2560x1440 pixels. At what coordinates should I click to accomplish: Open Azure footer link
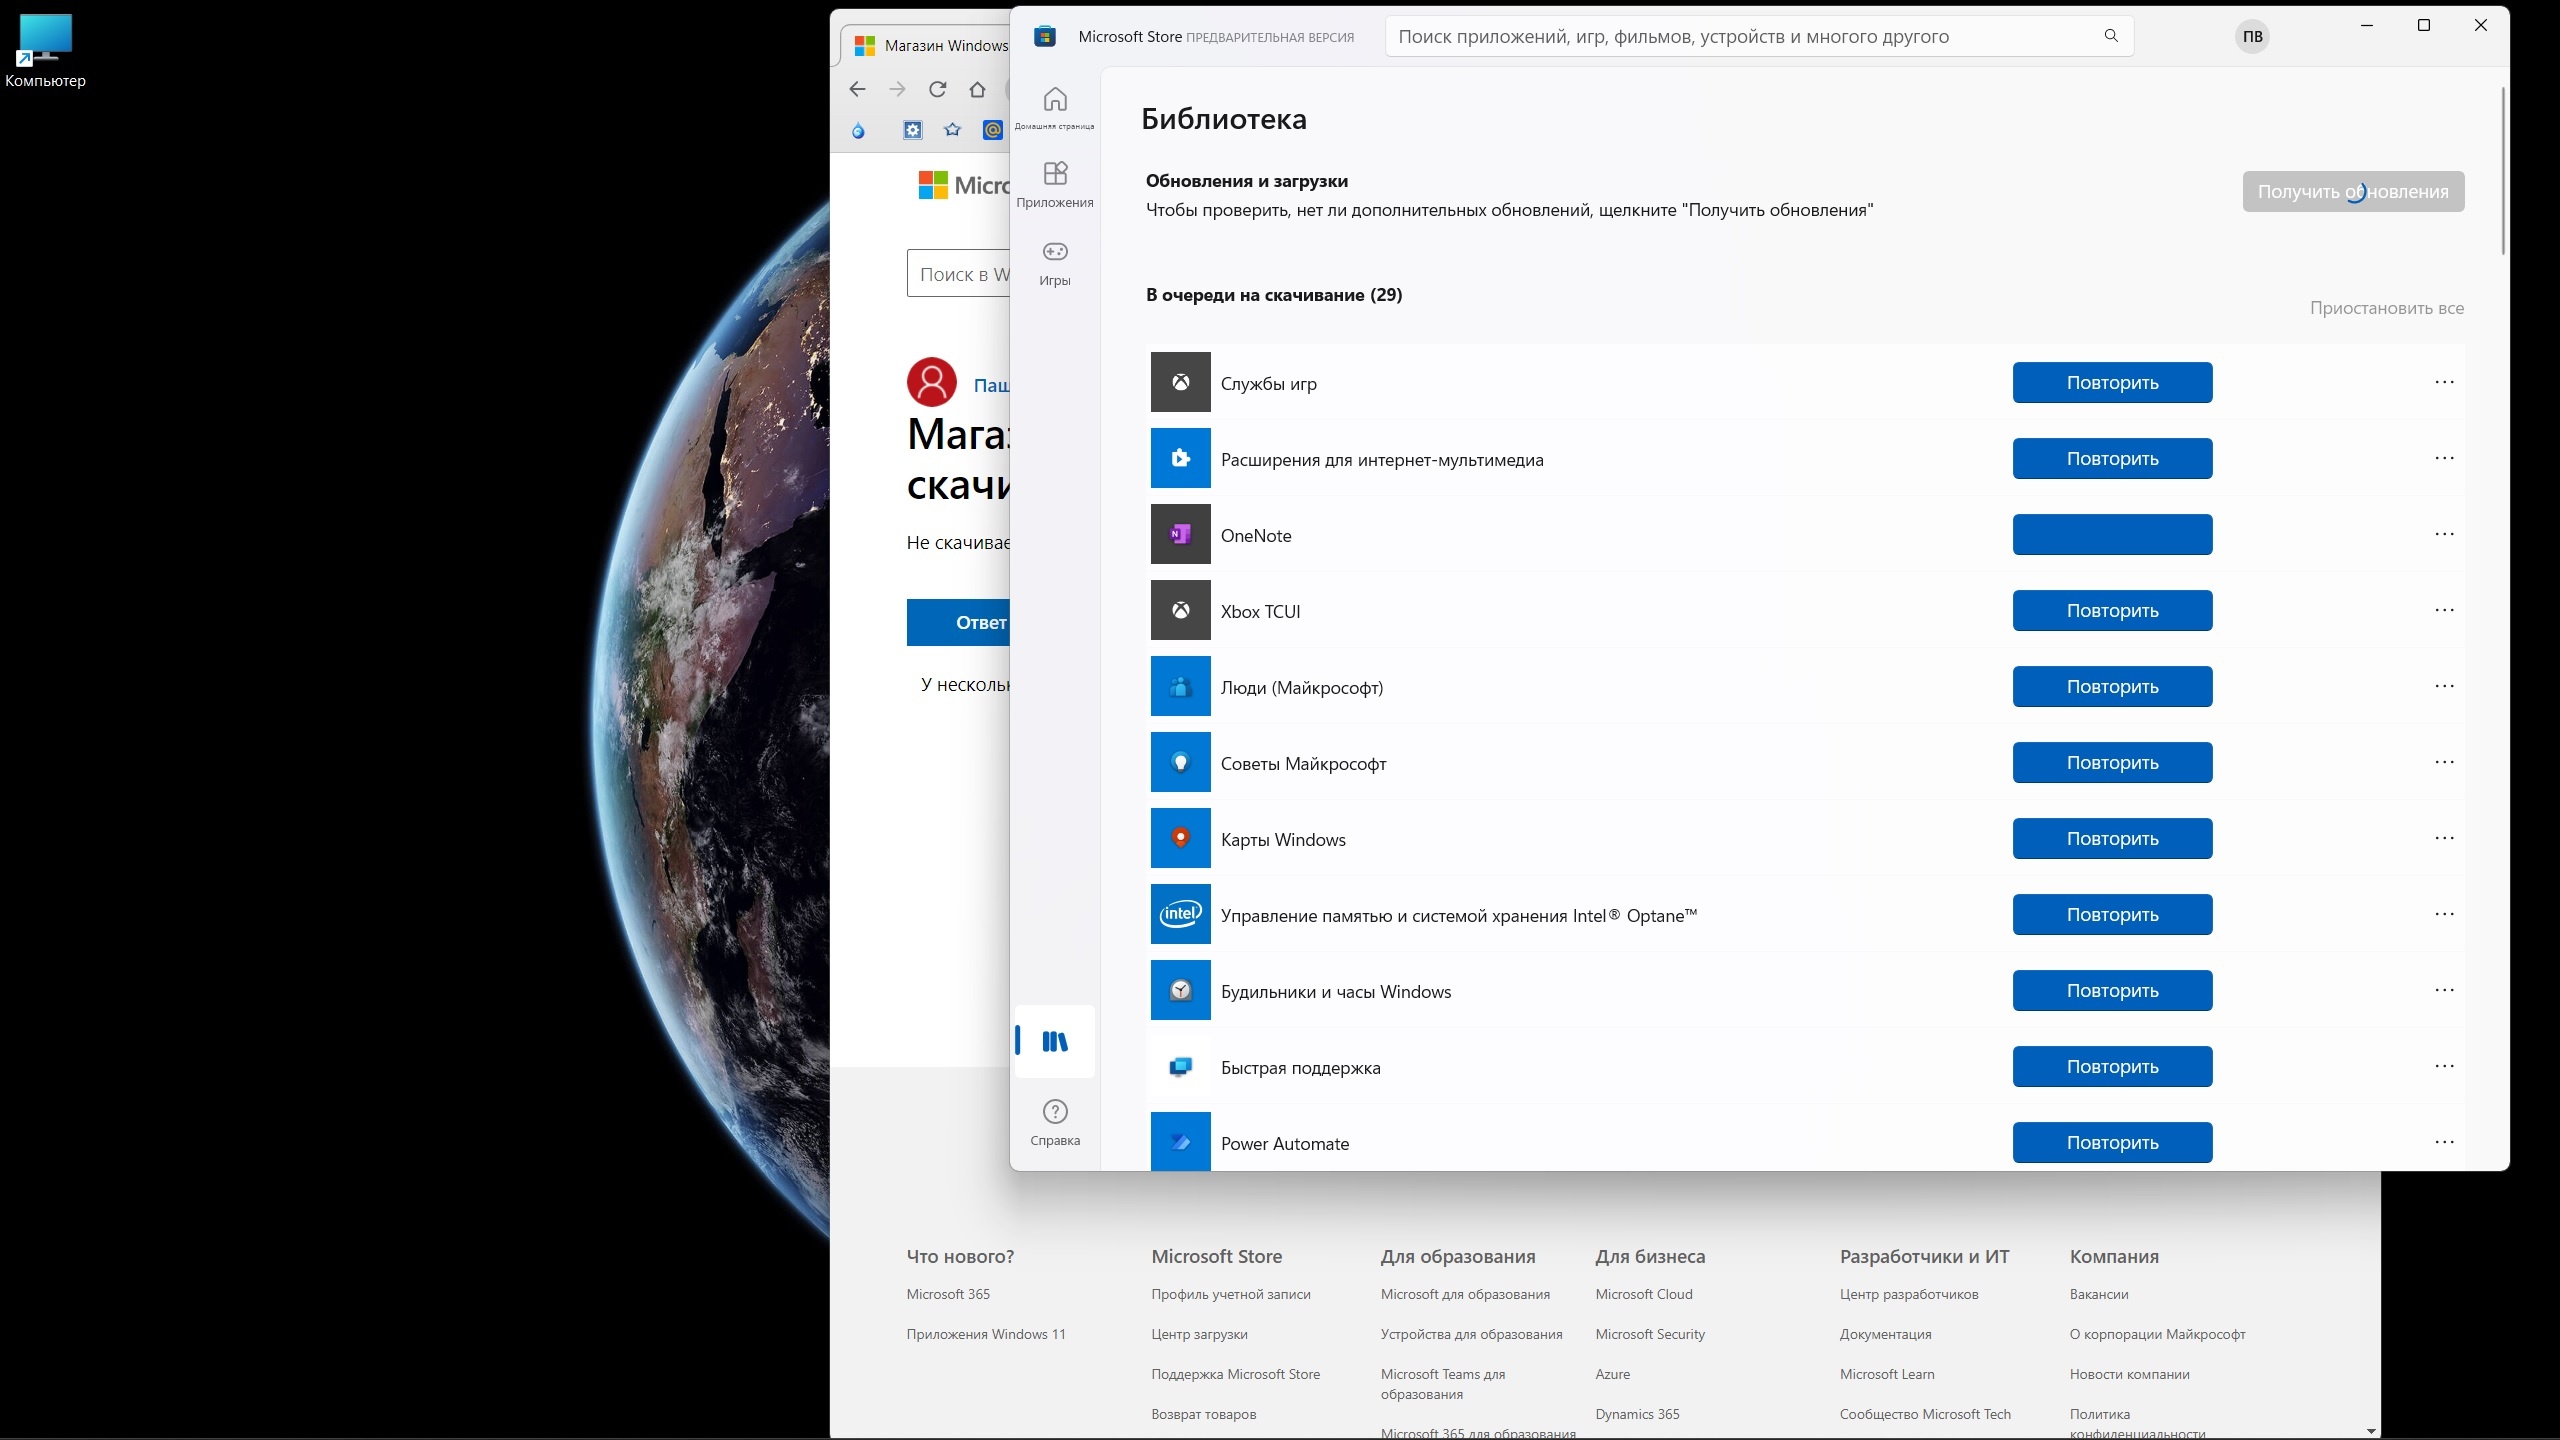[x=1612, y=1374]
